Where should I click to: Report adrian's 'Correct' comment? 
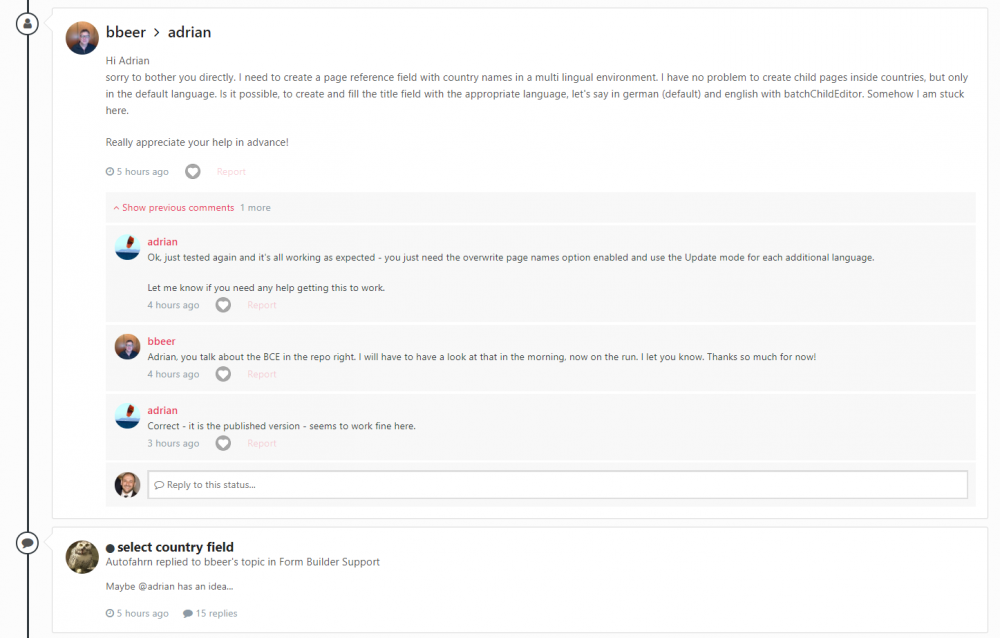[x=261, y=443]
